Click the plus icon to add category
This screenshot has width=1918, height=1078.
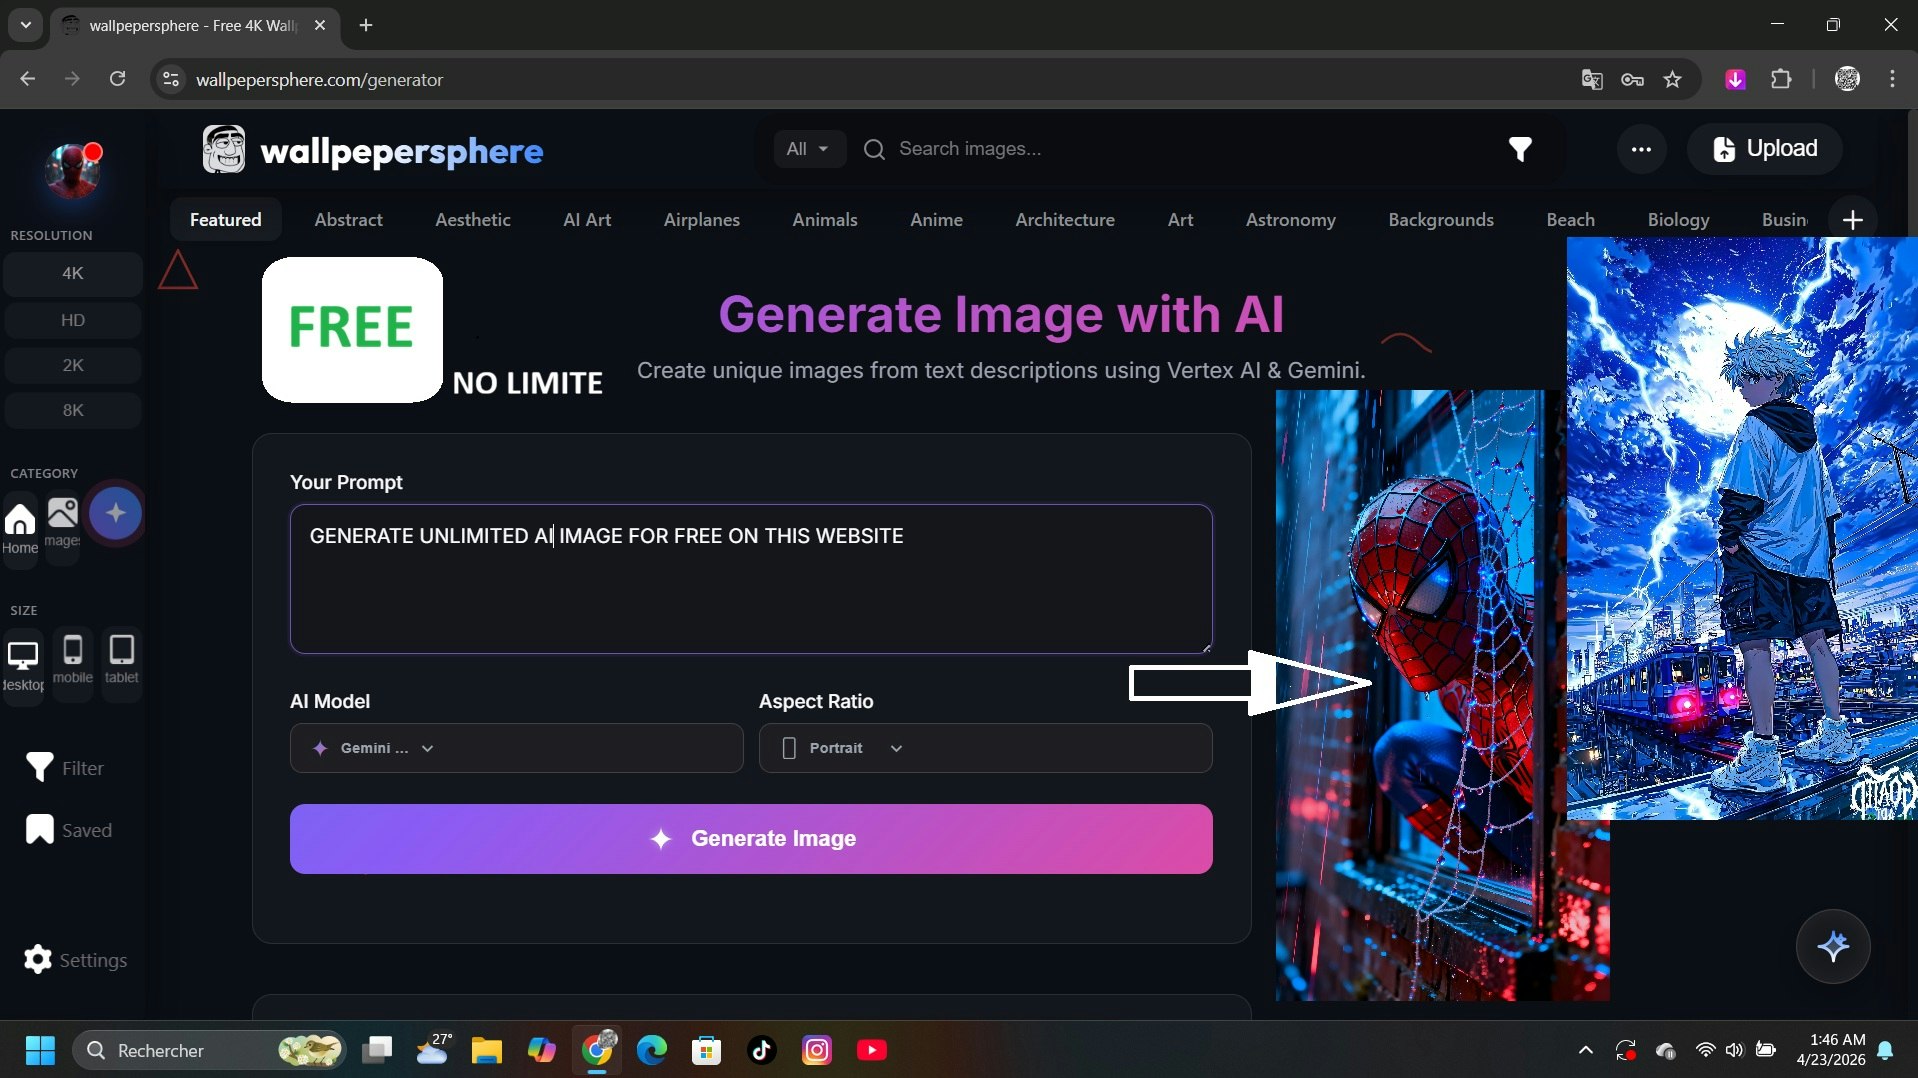pos(1852,220)
